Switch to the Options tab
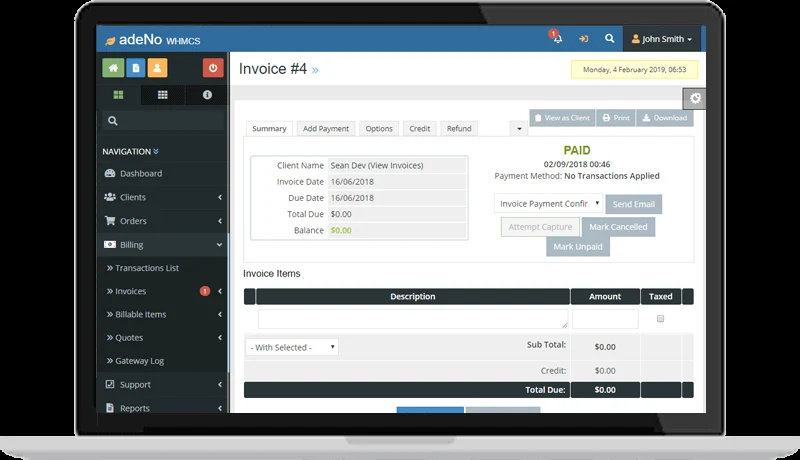The image size is (800, 460). pos(379,129)
